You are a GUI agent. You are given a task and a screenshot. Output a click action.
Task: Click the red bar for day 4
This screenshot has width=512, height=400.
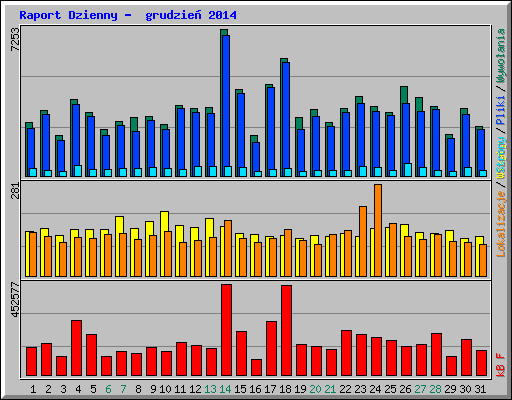click(76, 348)
